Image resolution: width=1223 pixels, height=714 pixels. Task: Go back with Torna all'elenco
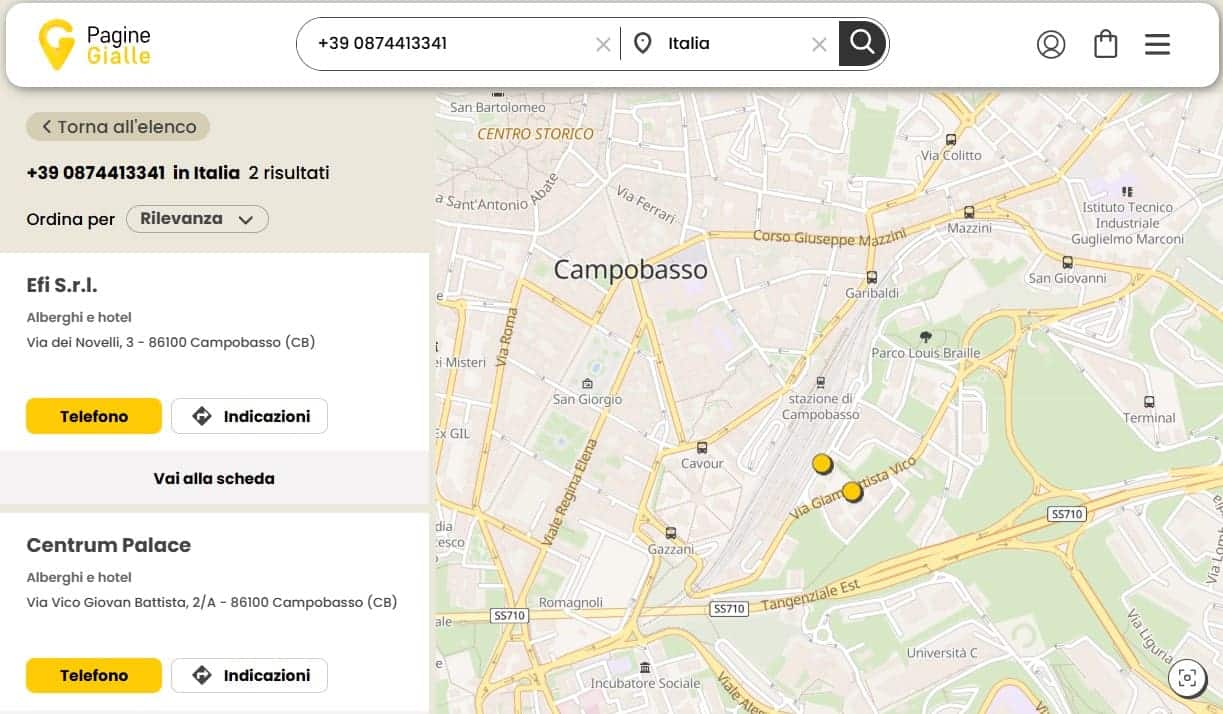pyautogui.click(x=118, y=127)
